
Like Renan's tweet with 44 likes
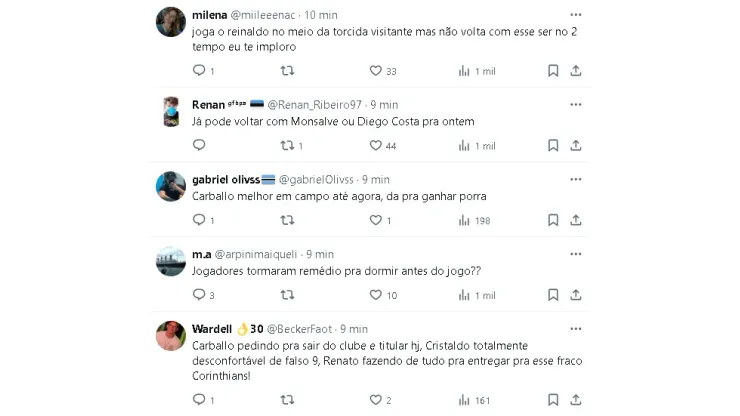[376, 146]
